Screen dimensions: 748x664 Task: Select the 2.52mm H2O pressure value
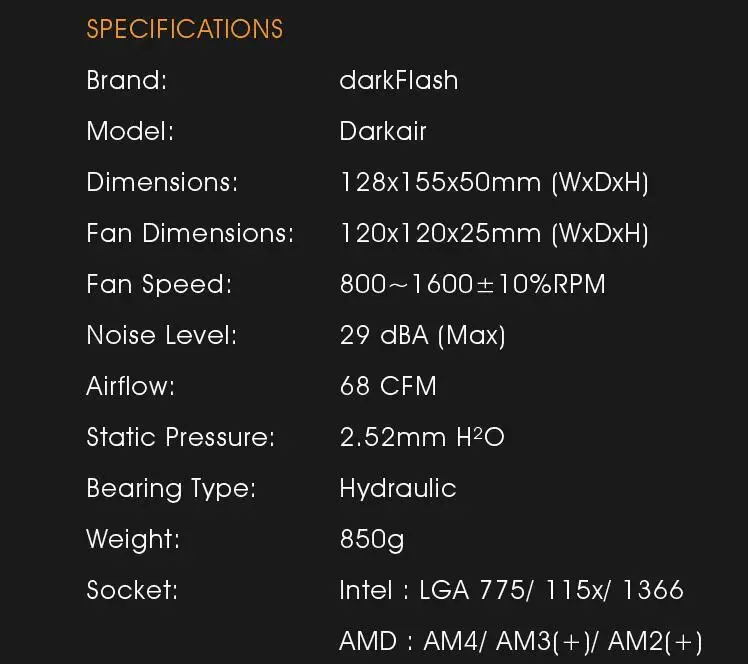[421, 437]
